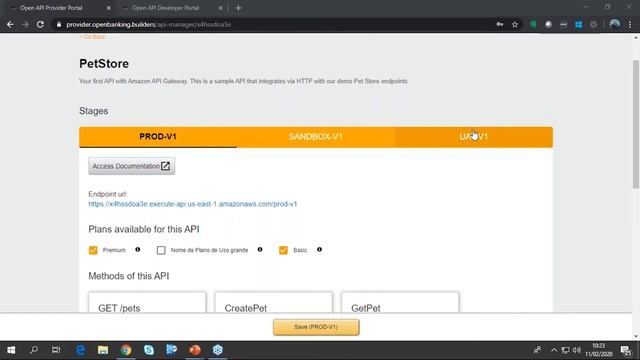Click the Methods of this API heading
This screenshot has height=360, width=640.
pos(129,276)
